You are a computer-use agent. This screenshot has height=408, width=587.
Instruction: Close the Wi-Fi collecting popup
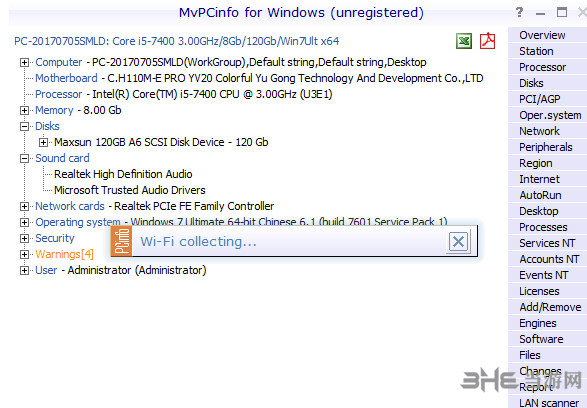click(x=459, y=241)
